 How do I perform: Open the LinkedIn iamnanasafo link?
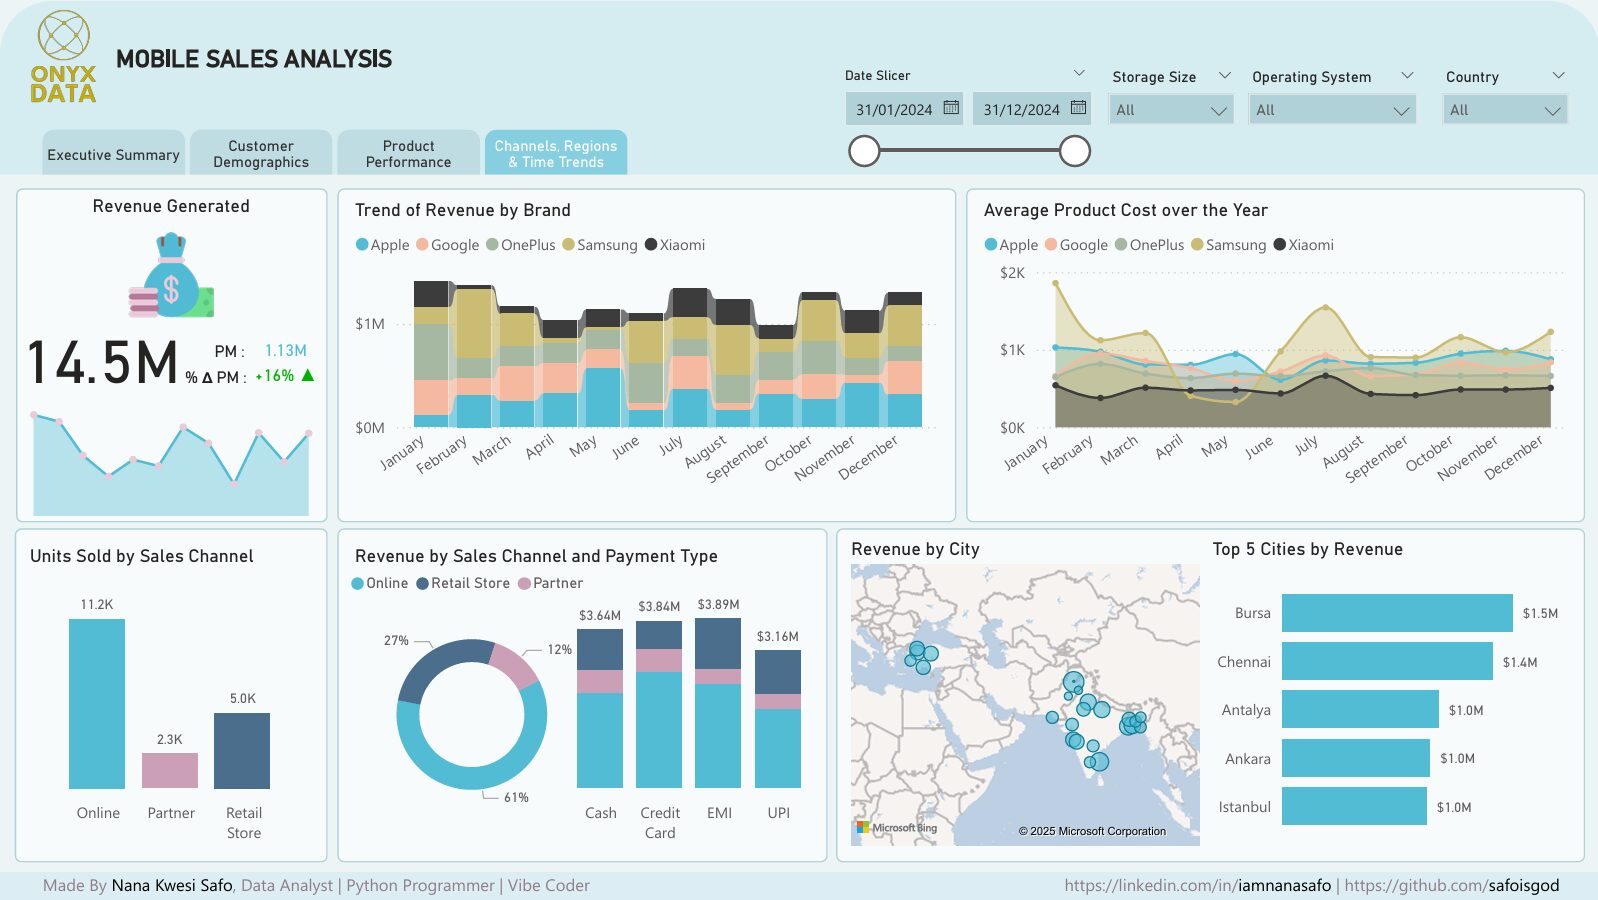pyautogui.click(x=1198, y=885)
